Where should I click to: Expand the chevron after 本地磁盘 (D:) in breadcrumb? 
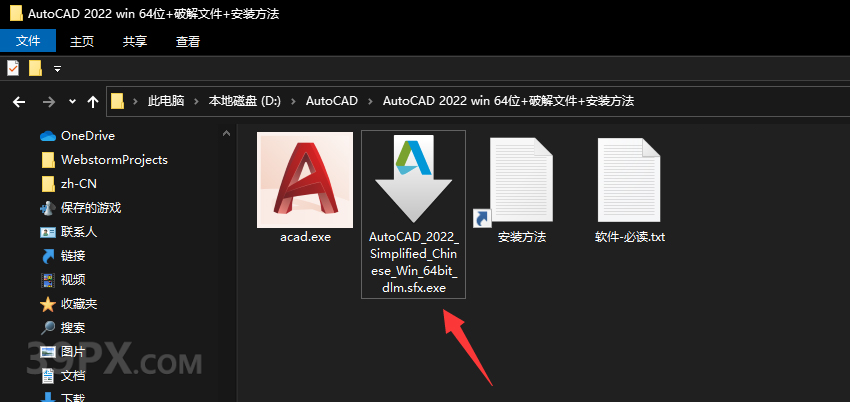point(294,101)
